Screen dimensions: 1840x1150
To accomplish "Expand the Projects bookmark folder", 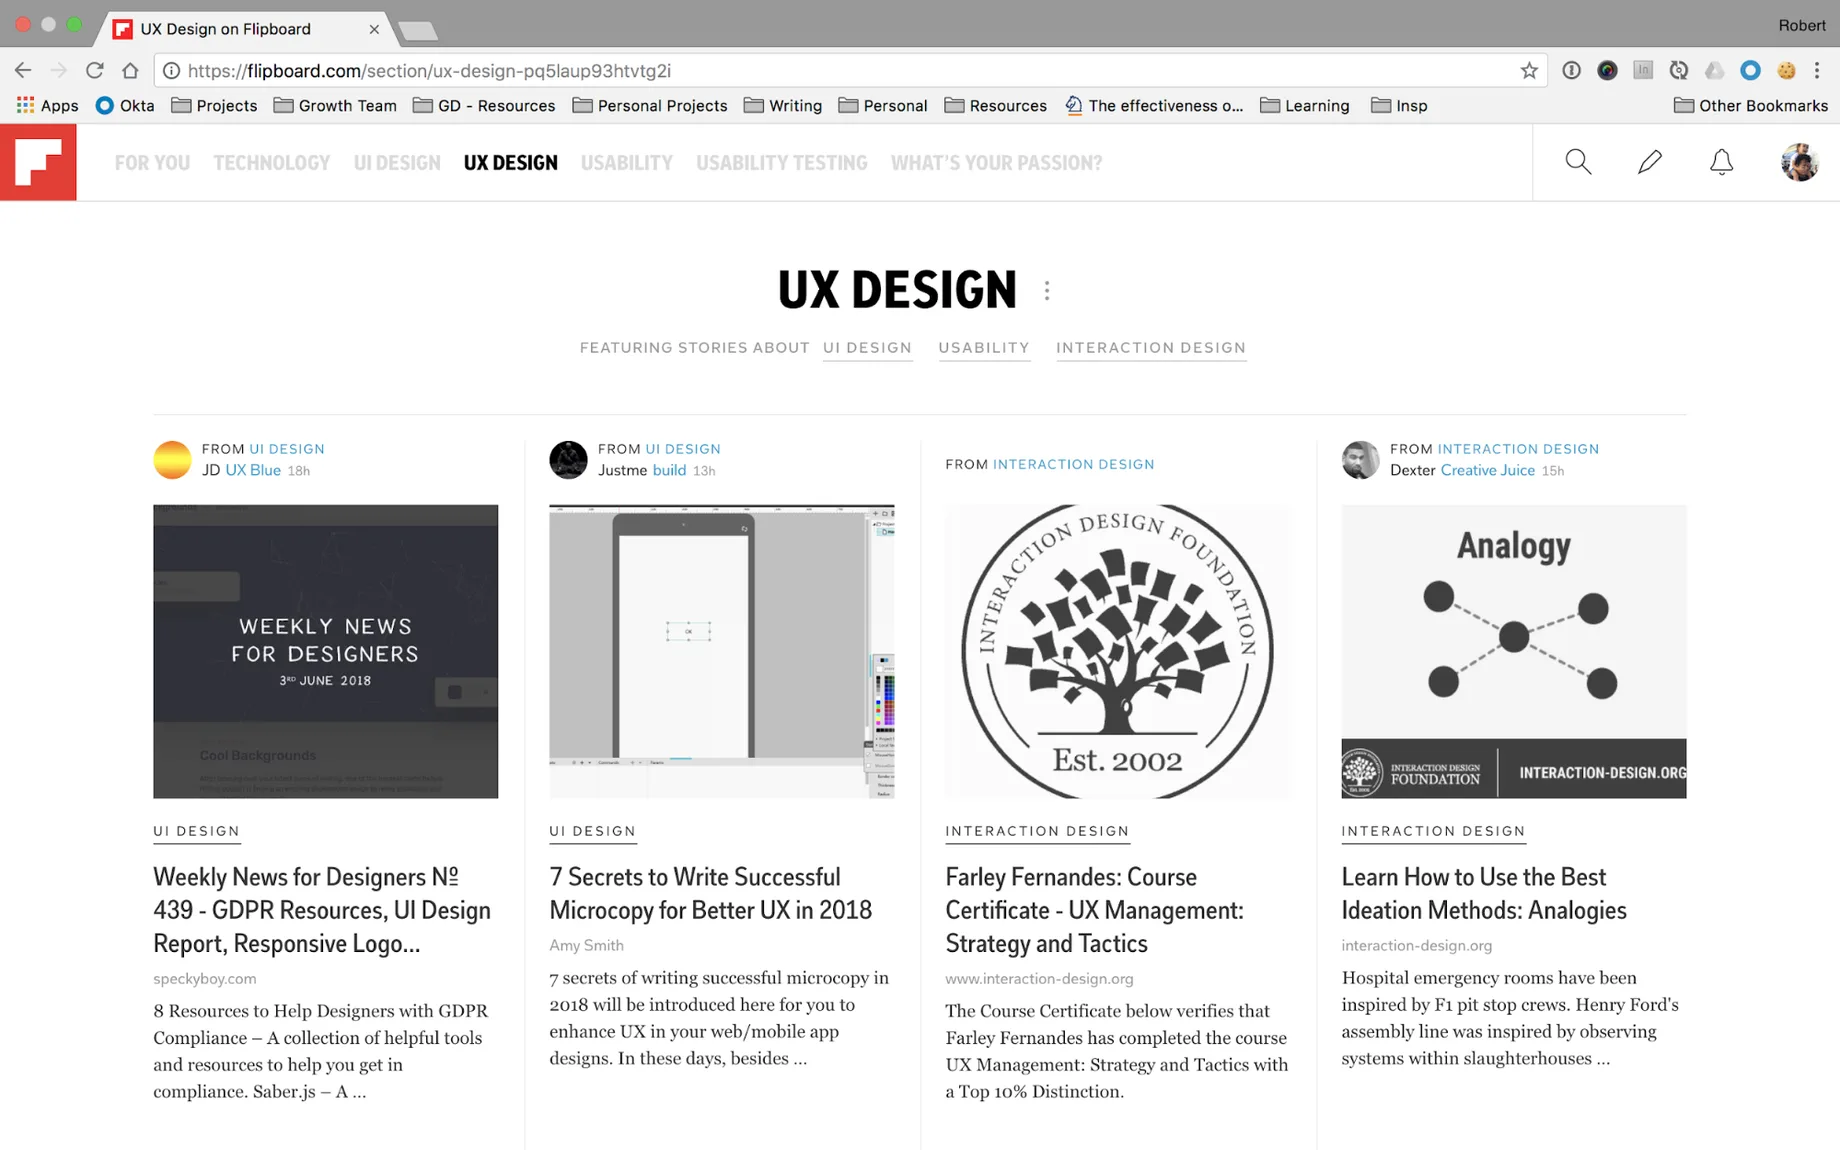I will point(214,105).
